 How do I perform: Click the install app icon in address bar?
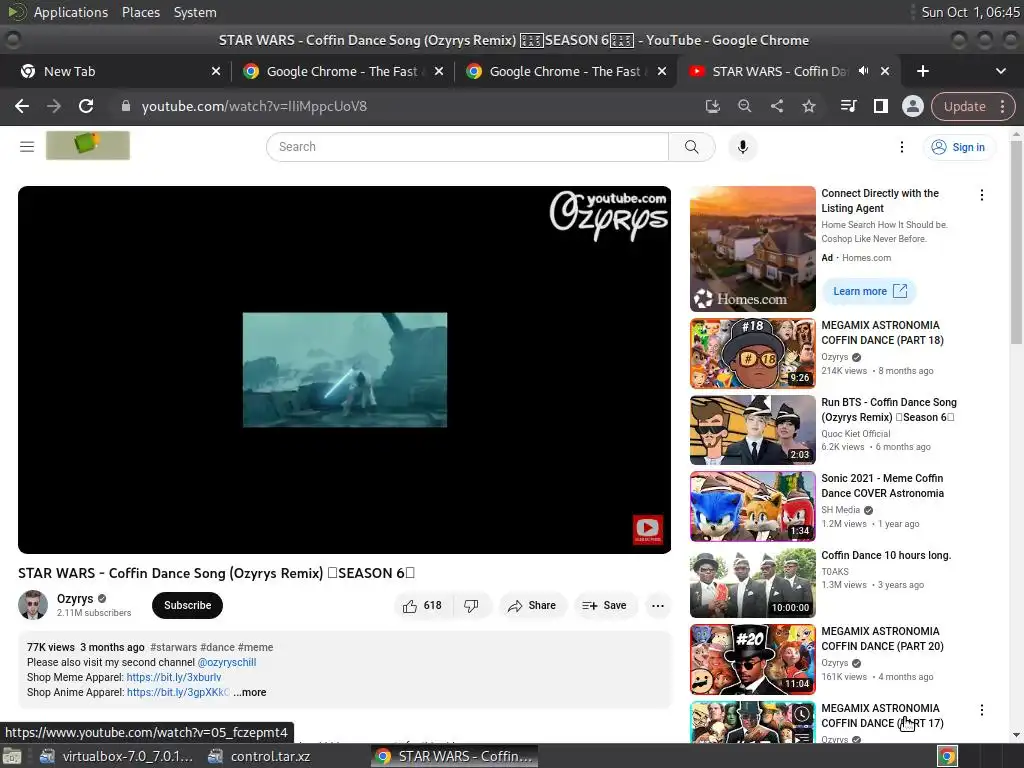coord(712,106)
